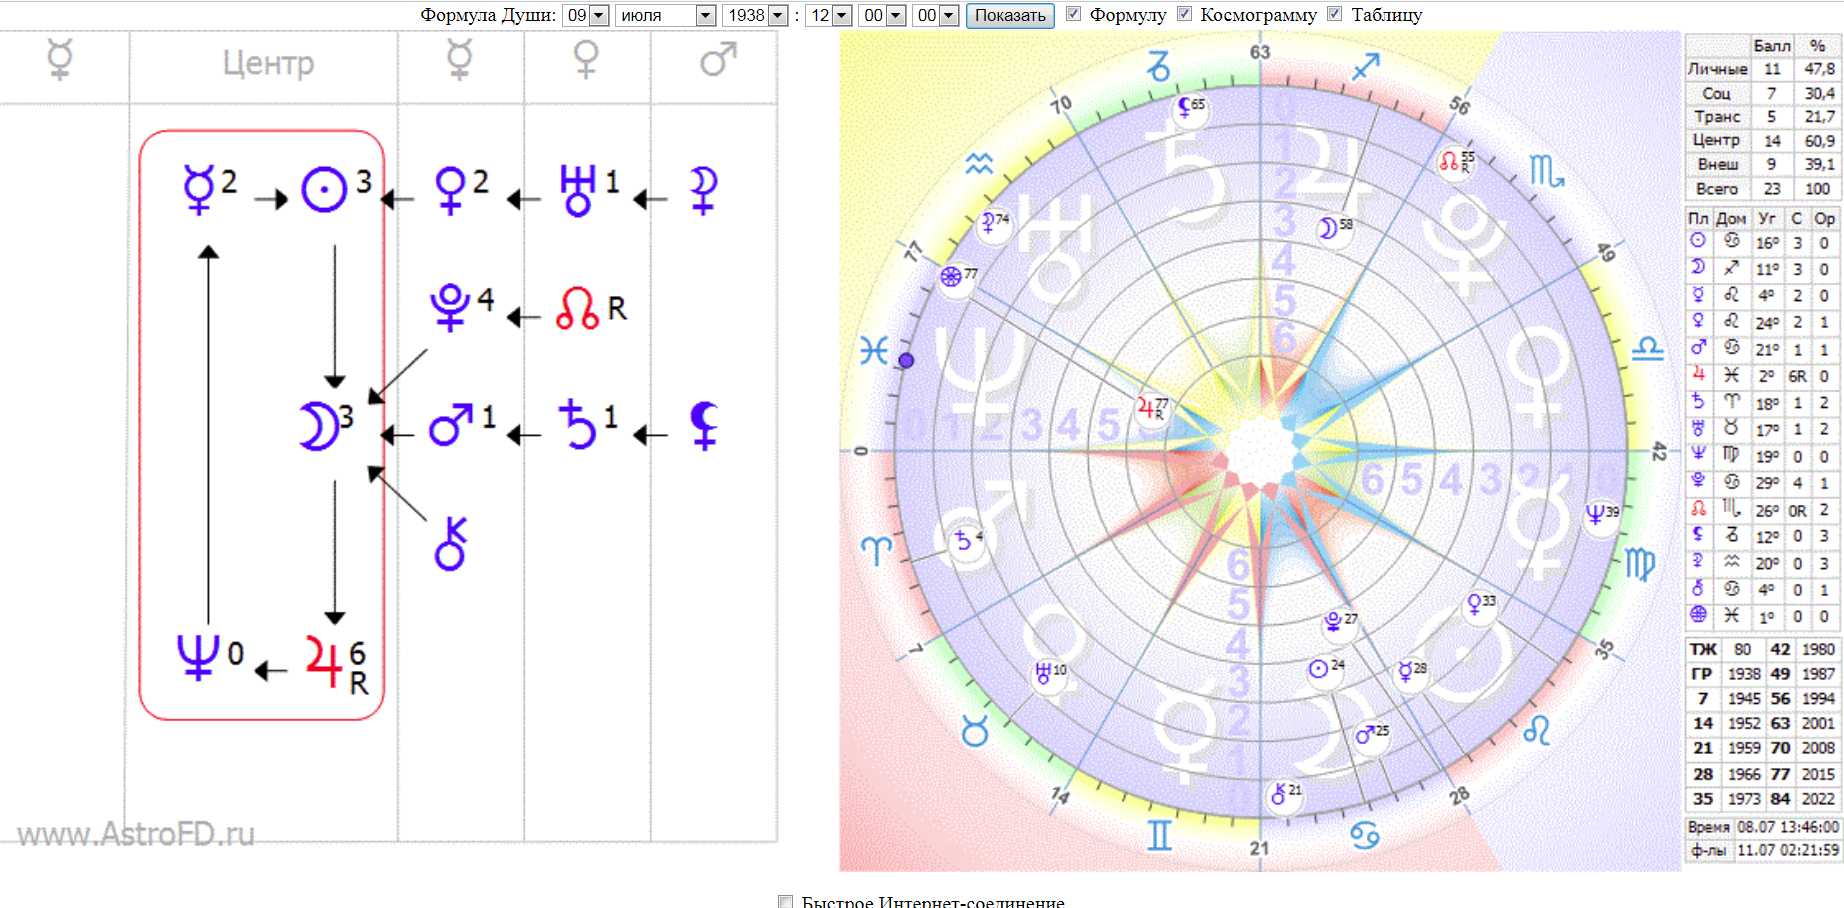Open the day dropdown showing 09
Image resolution: width=1844 pixels, height=908 pixels.
coord(586,15)
